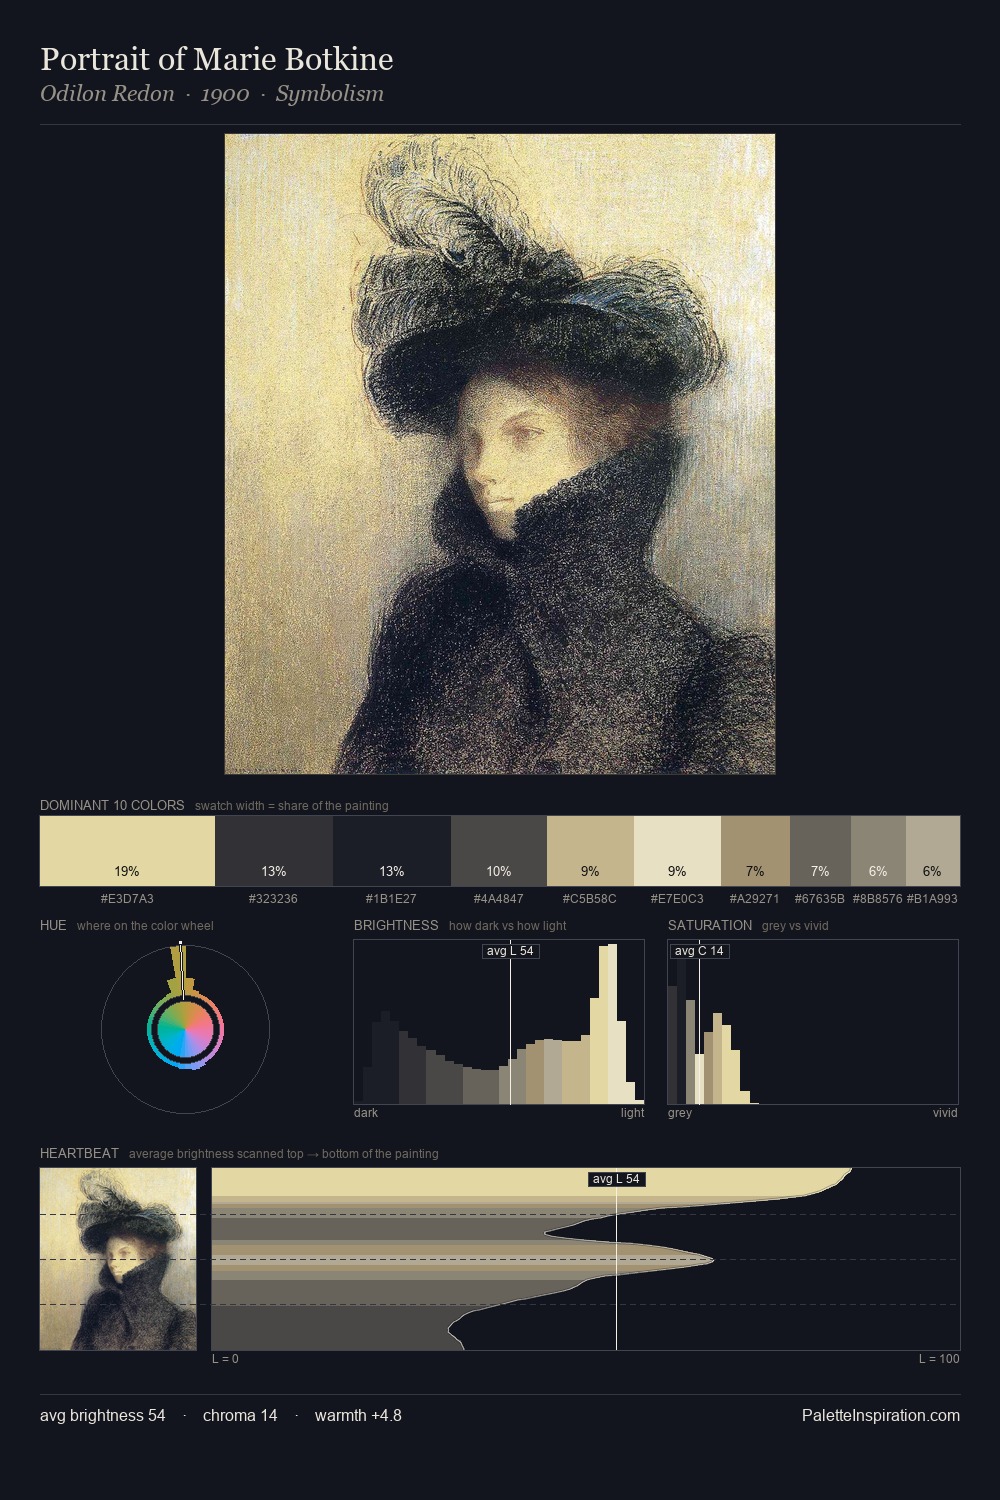Click the avg L 54 label in Brightness histogram
Image resolution: width=1000 pixels, height=1500 pixels.
pos(510,951)
